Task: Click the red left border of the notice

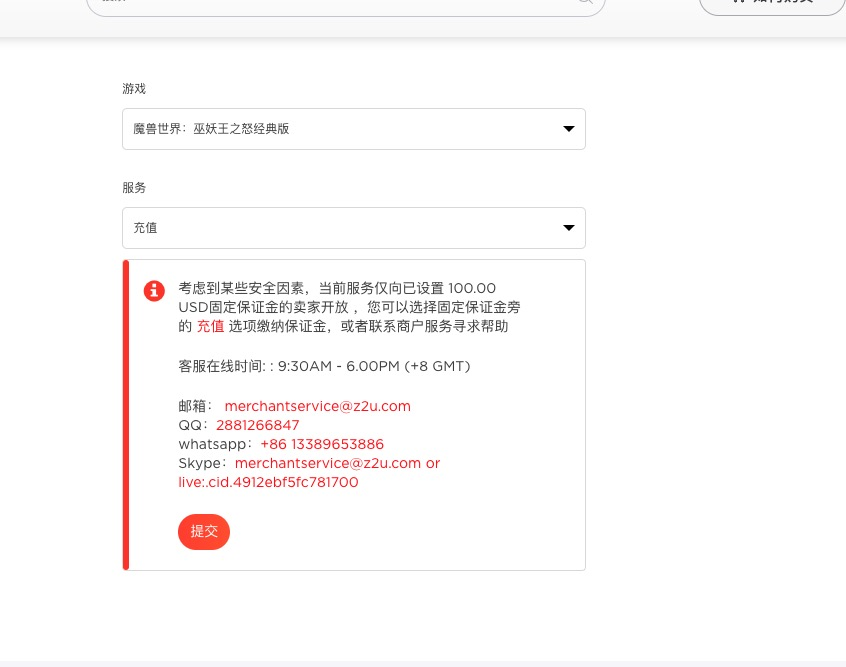Action: click(x=126, y=415)
